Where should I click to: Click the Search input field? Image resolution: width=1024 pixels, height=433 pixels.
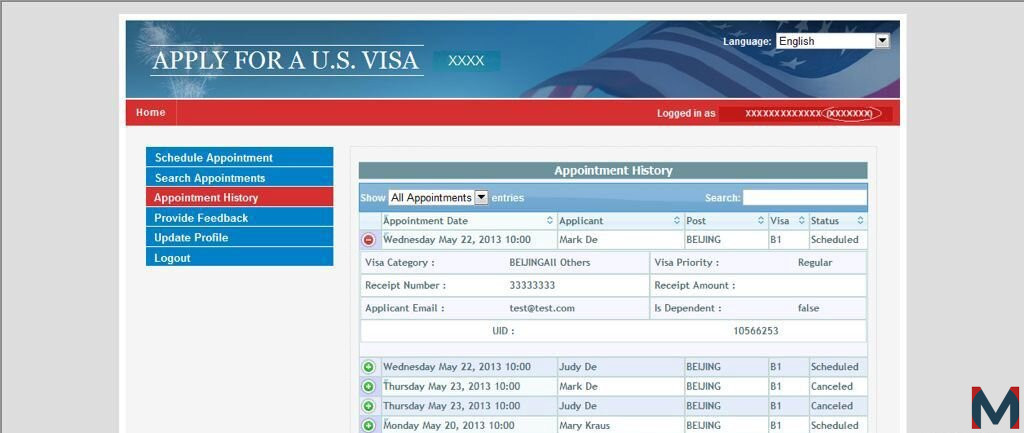805,197
